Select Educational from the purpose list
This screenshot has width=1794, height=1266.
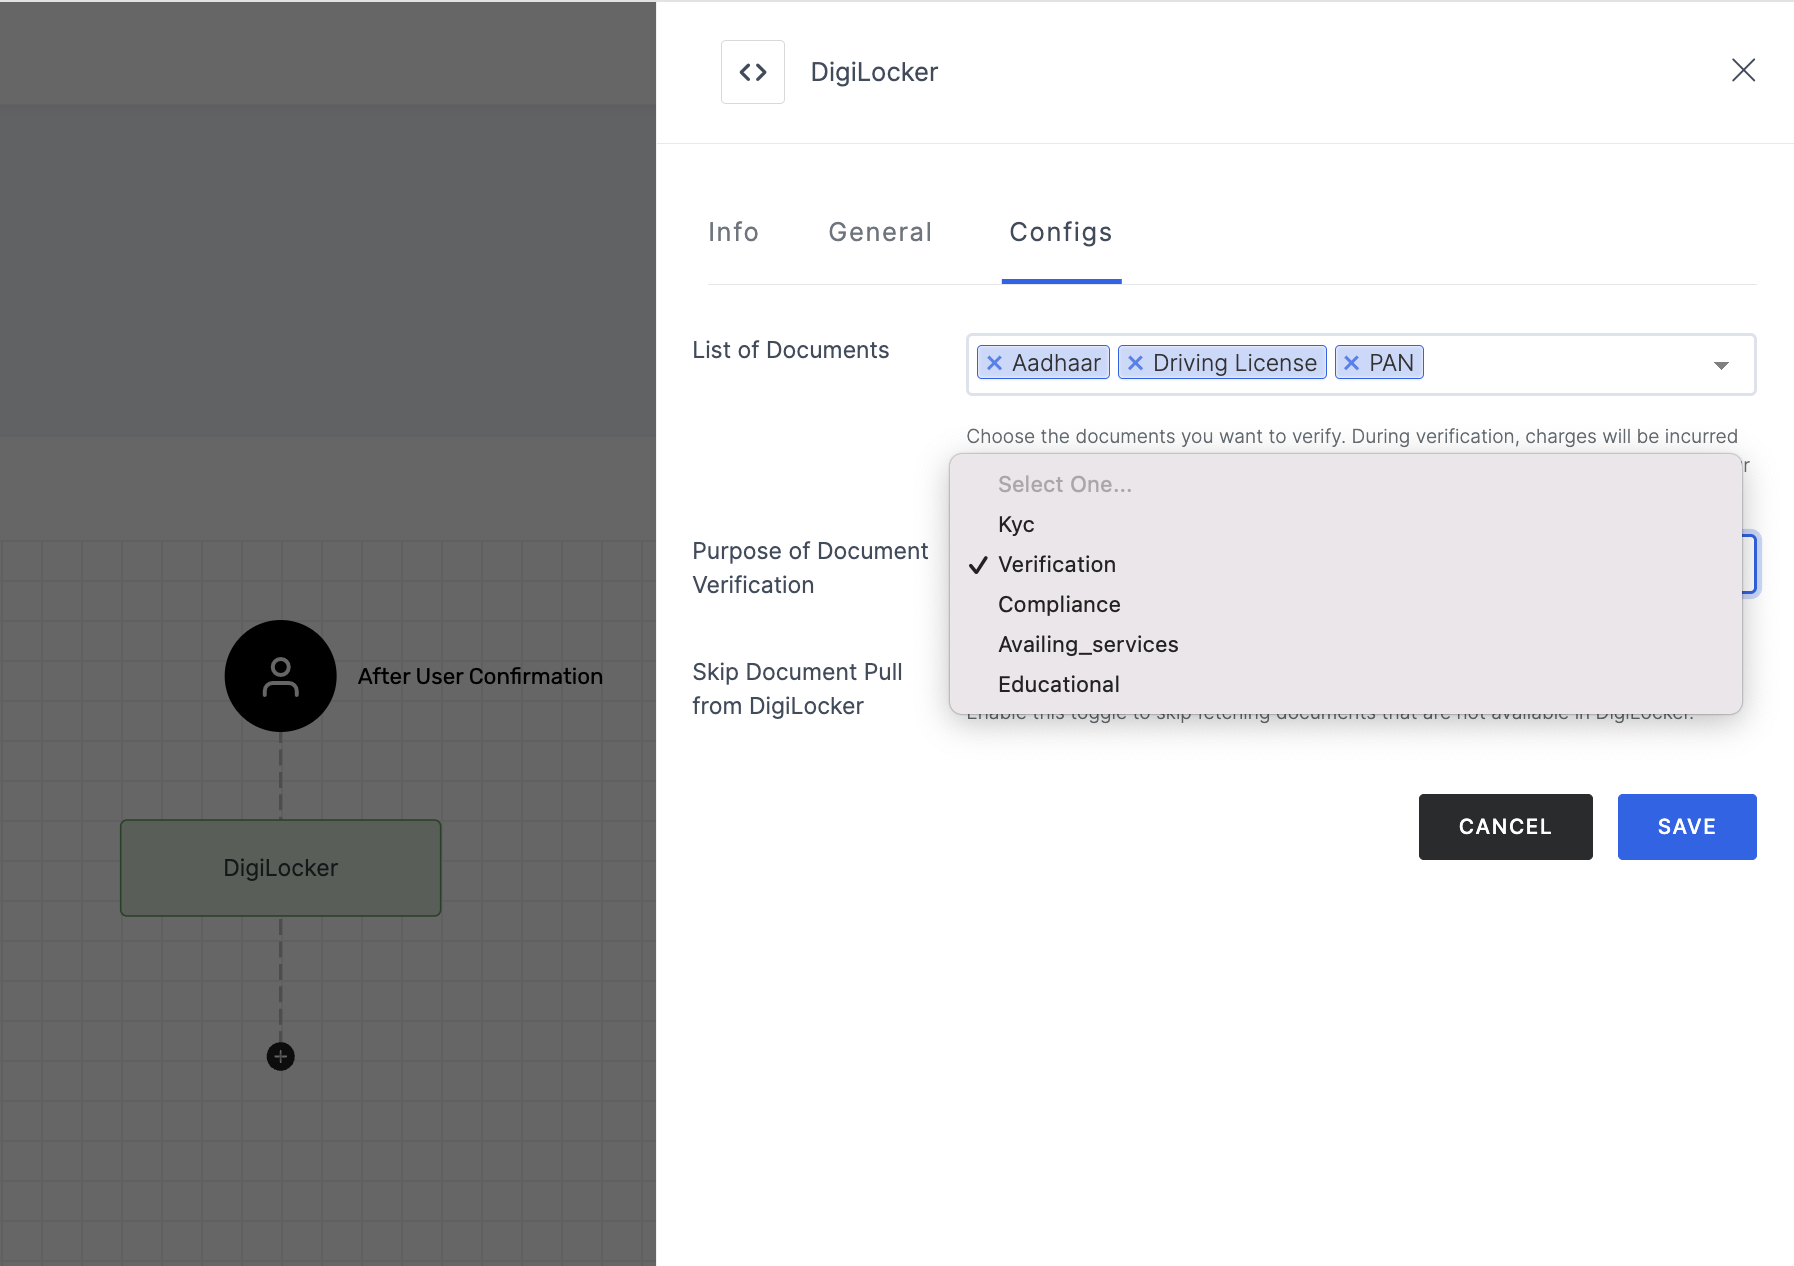1345,684
